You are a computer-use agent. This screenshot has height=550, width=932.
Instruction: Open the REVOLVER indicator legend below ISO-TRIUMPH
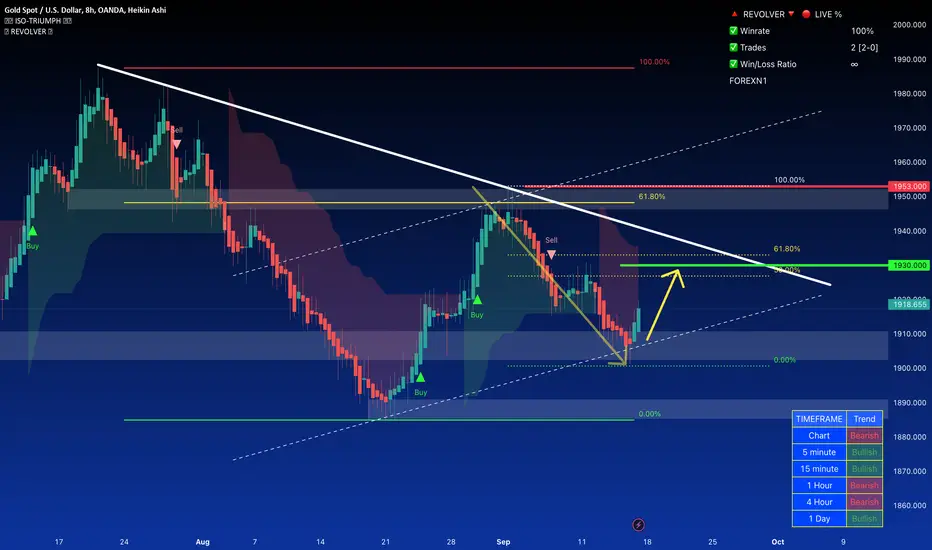29,32
